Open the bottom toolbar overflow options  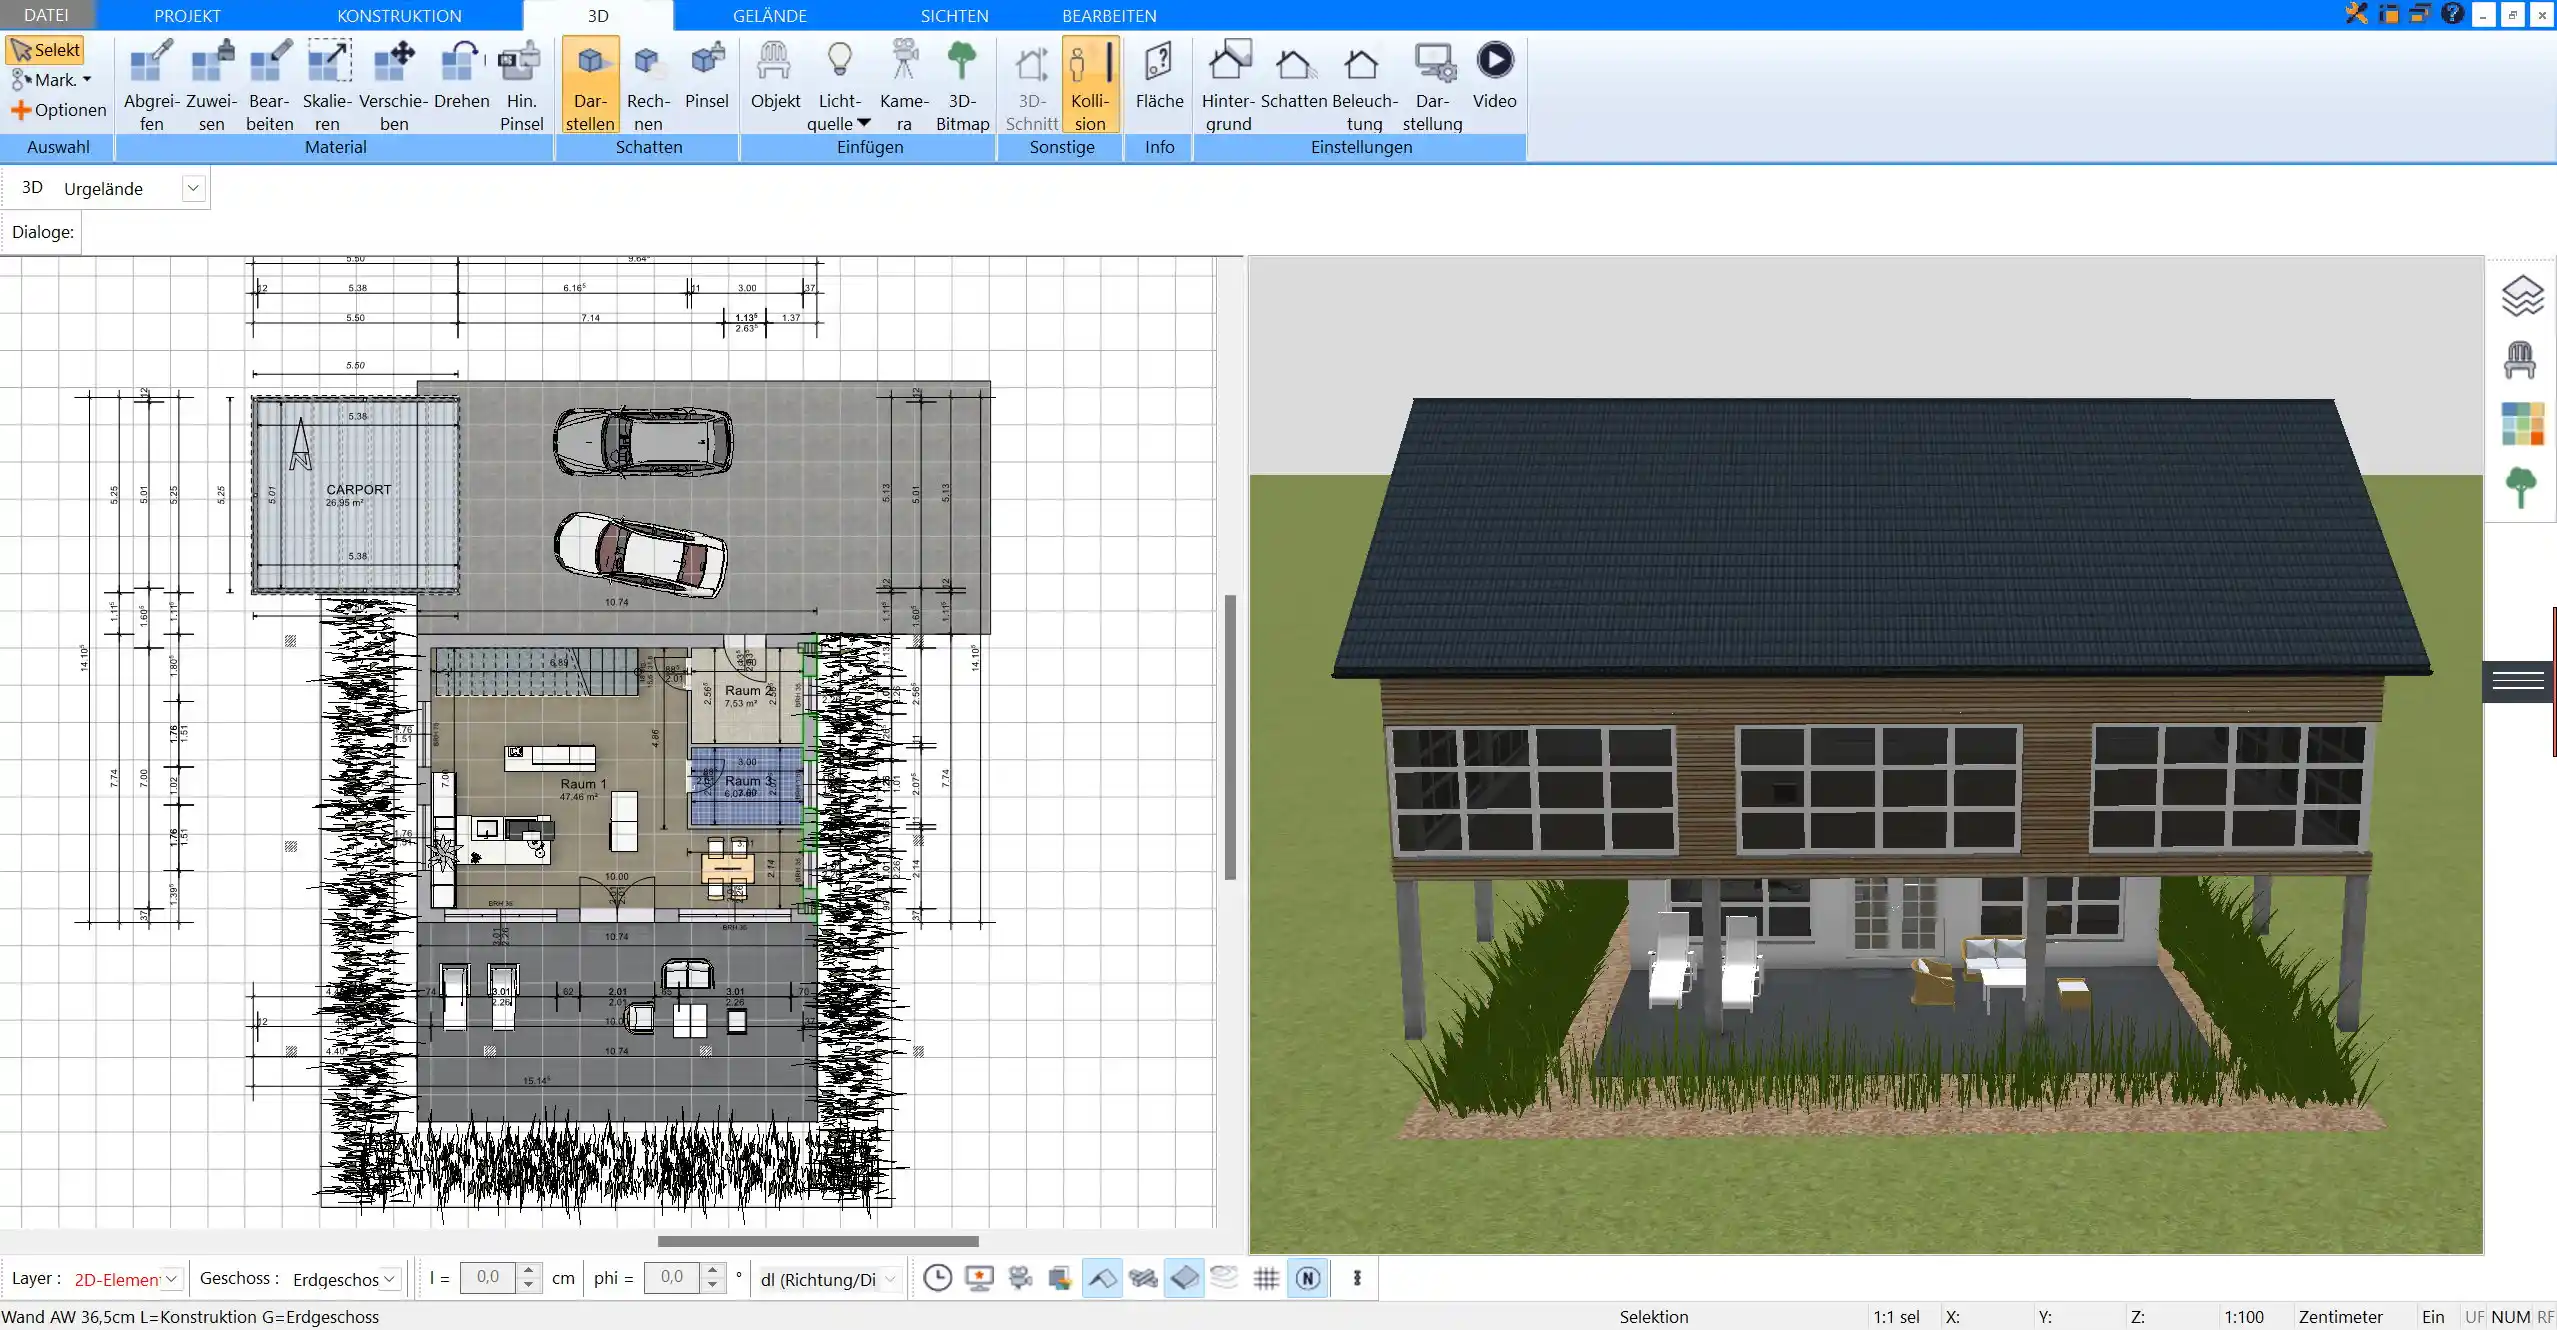coord(1357,1278)
